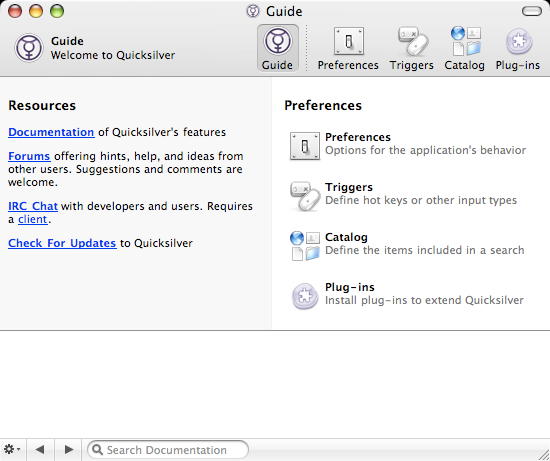Open Preferences from the toolbar switch icon
The image size is (550, 461).
(x=349, y=41)
